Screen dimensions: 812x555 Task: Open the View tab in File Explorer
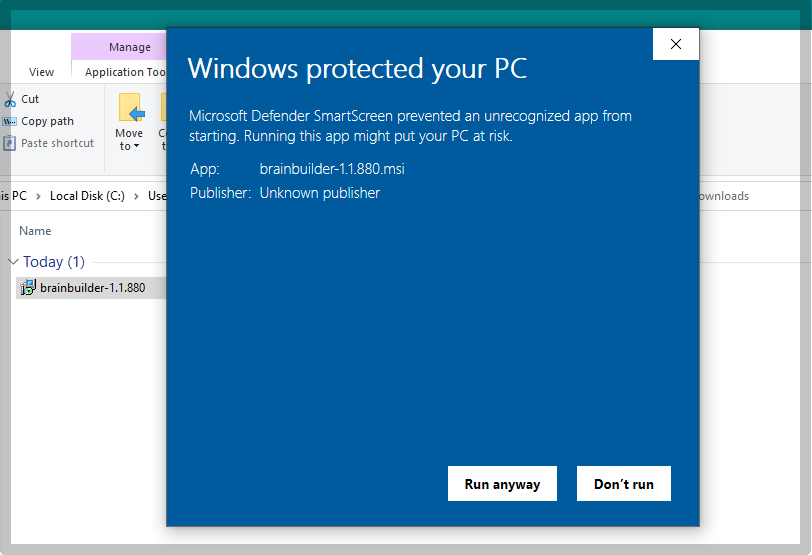41,72
